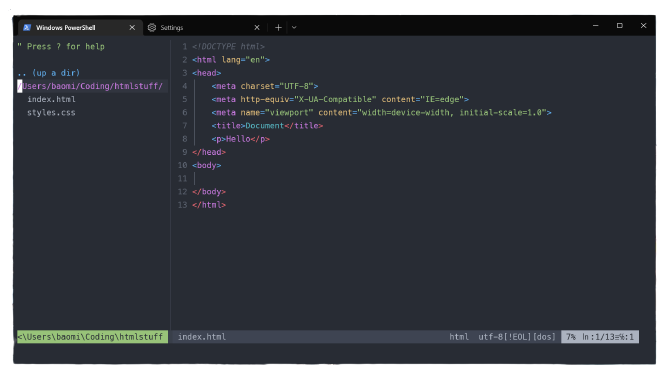This screenshot has width=666, height=375.
Task: Click the meta http-equiv X-UA-Compatible line
Action: tap(340, 99)
